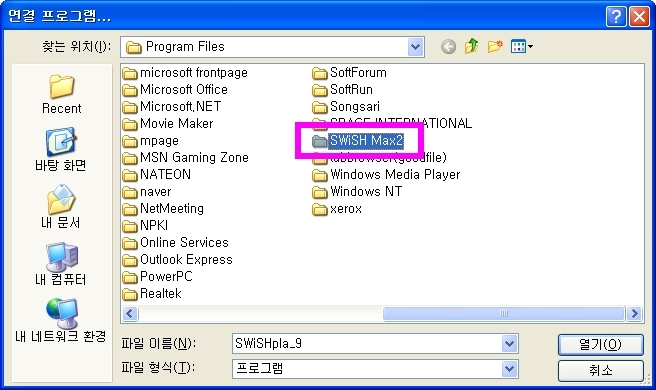Select the SWiSH Max2 folder

point(358,141)
